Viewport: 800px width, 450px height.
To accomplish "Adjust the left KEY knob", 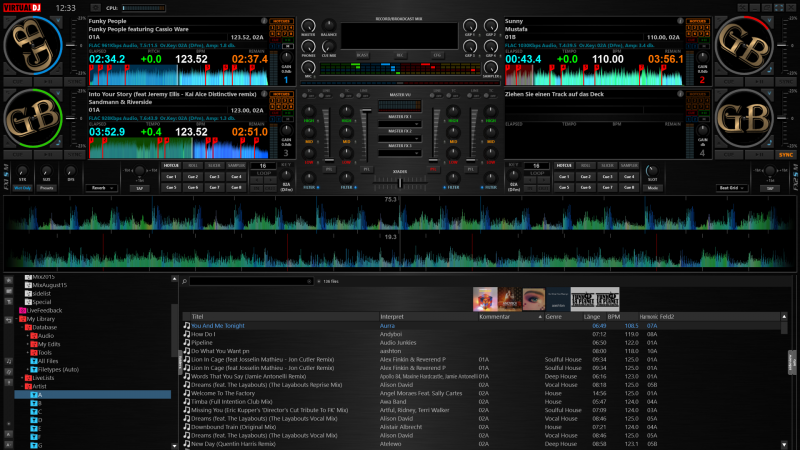I will 286,176.
